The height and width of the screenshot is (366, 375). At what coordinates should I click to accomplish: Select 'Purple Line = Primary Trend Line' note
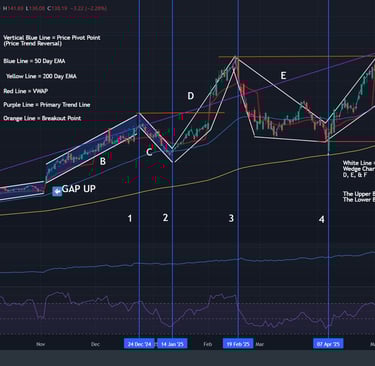47,105
